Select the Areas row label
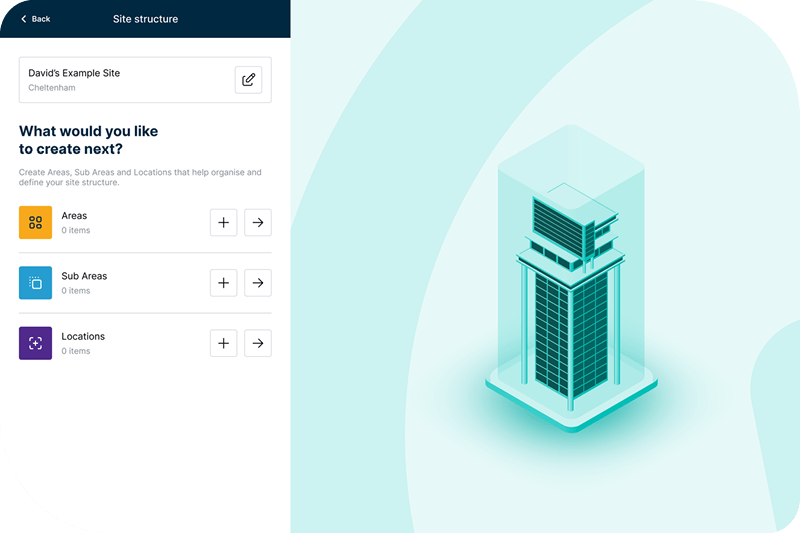The image size is (800, 533). (74, 216)
